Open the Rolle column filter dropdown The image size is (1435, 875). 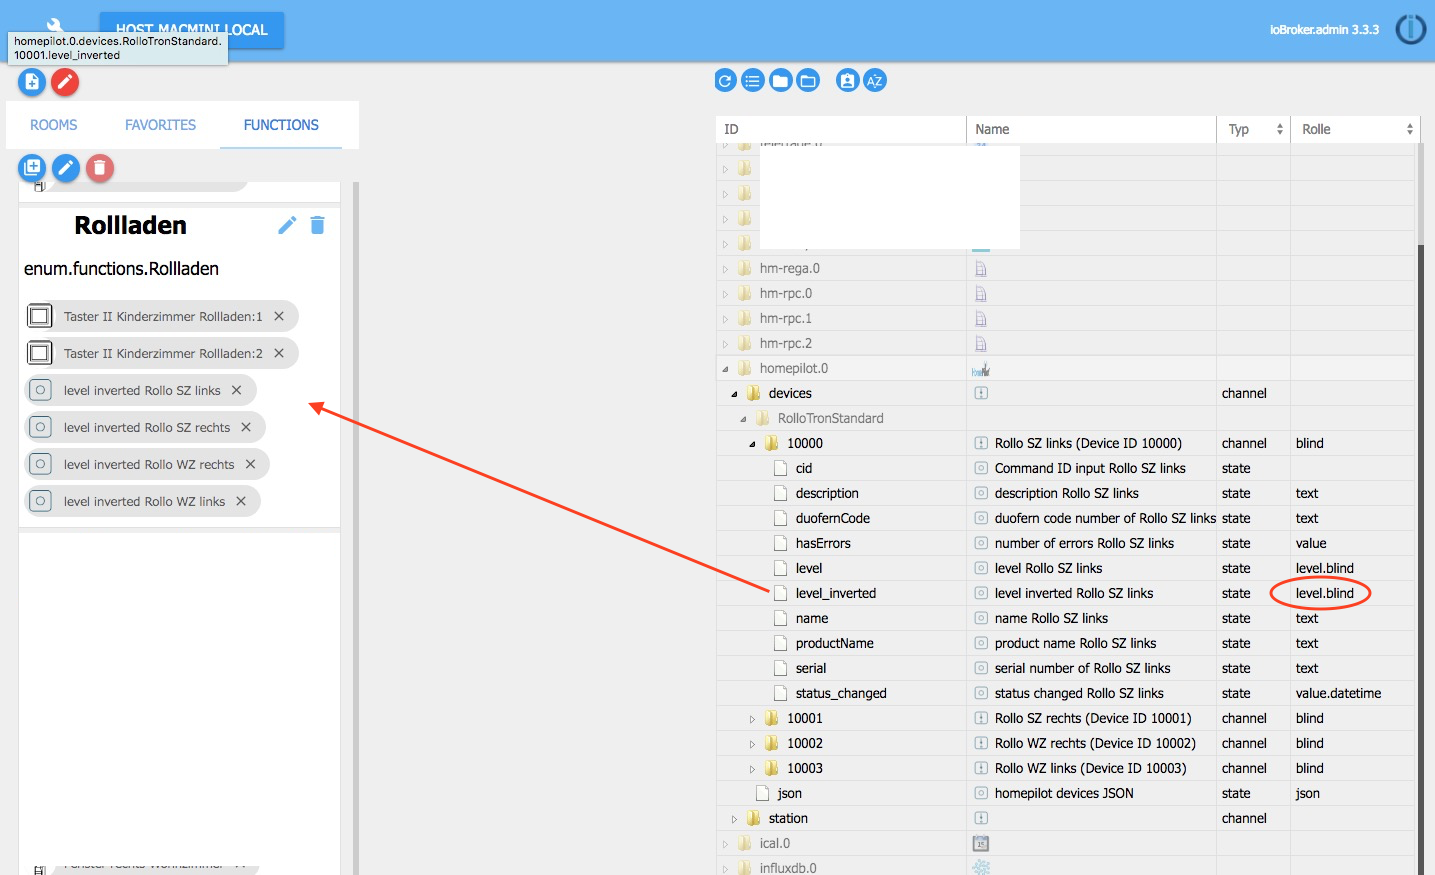(x=1409, y=129)
